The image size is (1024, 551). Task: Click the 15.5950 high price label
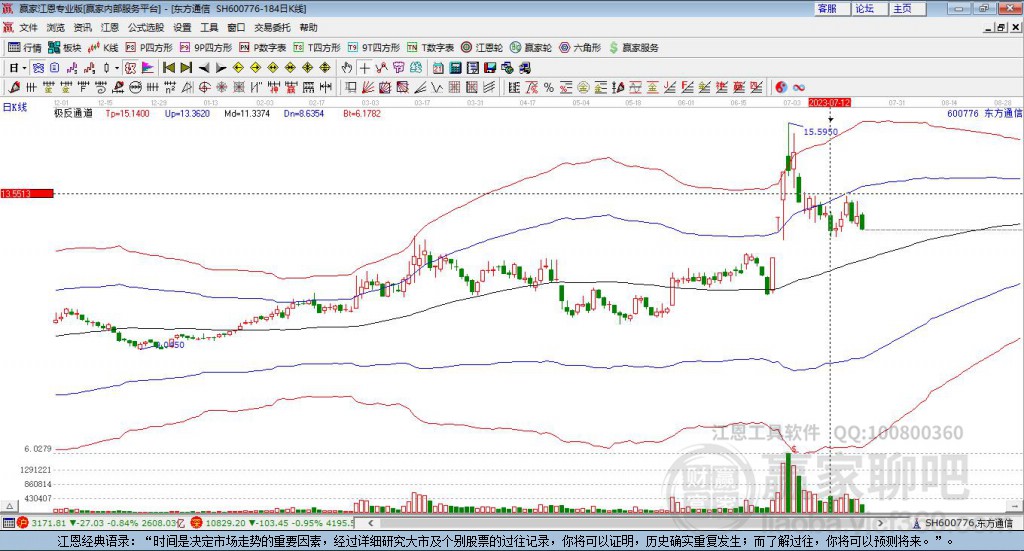(x=820, y=132)
